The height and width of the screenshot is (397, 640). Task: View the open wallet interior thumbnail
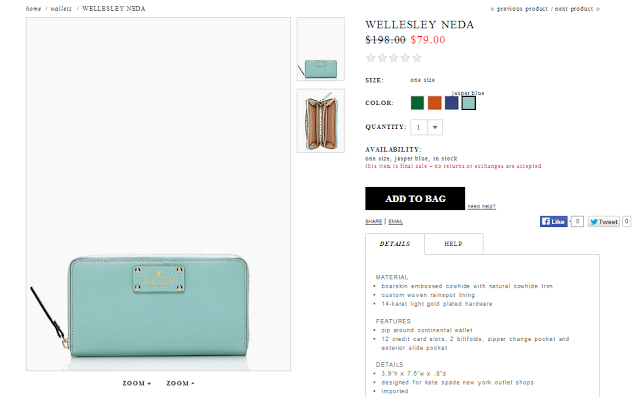click(321, 121)
